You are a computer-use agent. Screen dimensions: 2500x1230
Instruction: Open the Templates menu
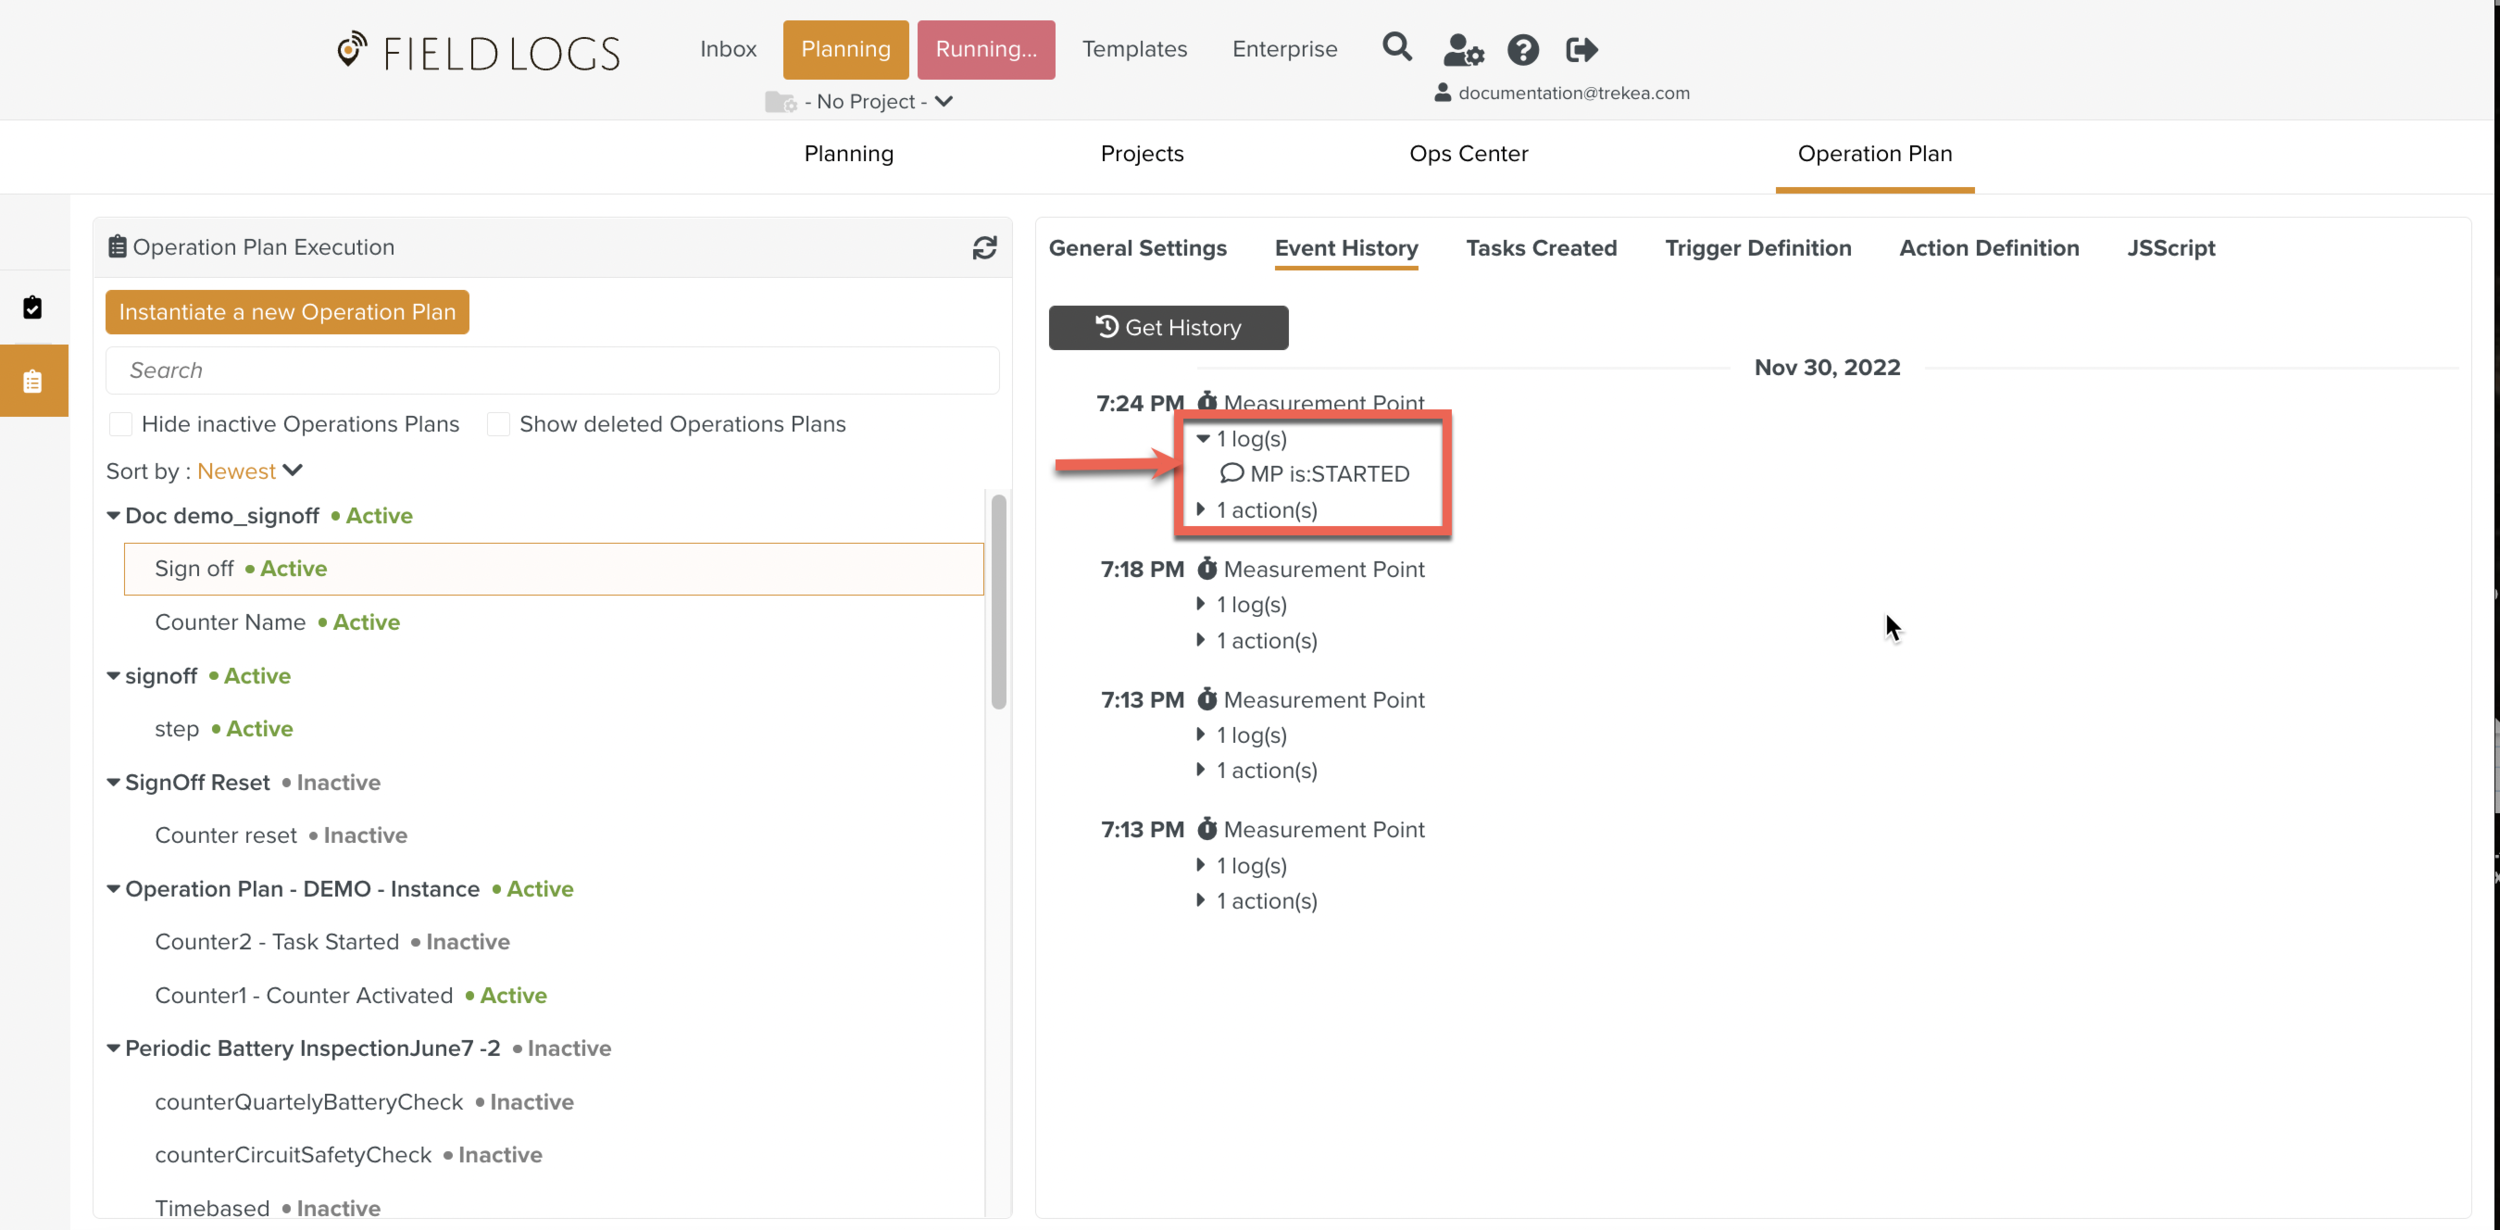(1134, 49)
